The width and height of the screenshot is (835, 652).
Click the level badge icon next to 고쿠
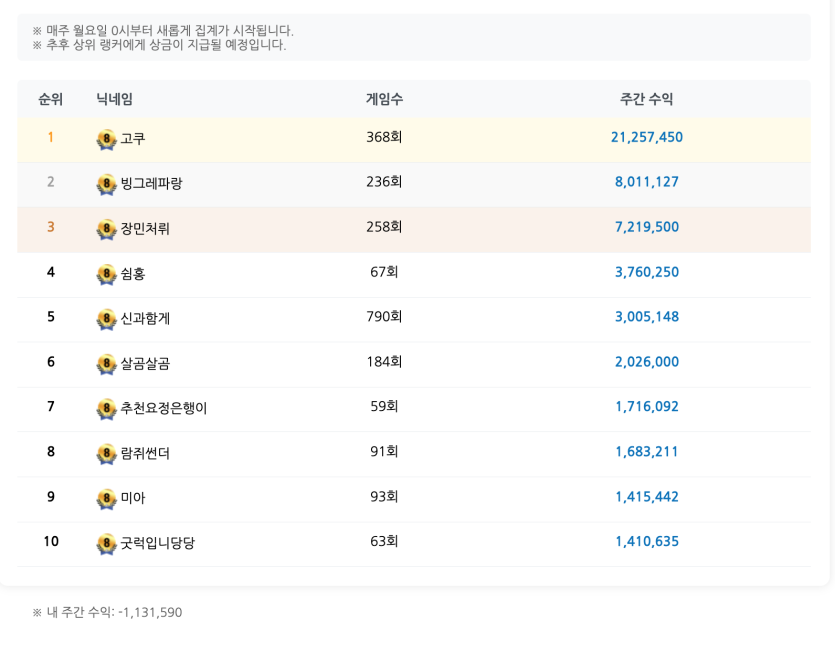(107, 140)
